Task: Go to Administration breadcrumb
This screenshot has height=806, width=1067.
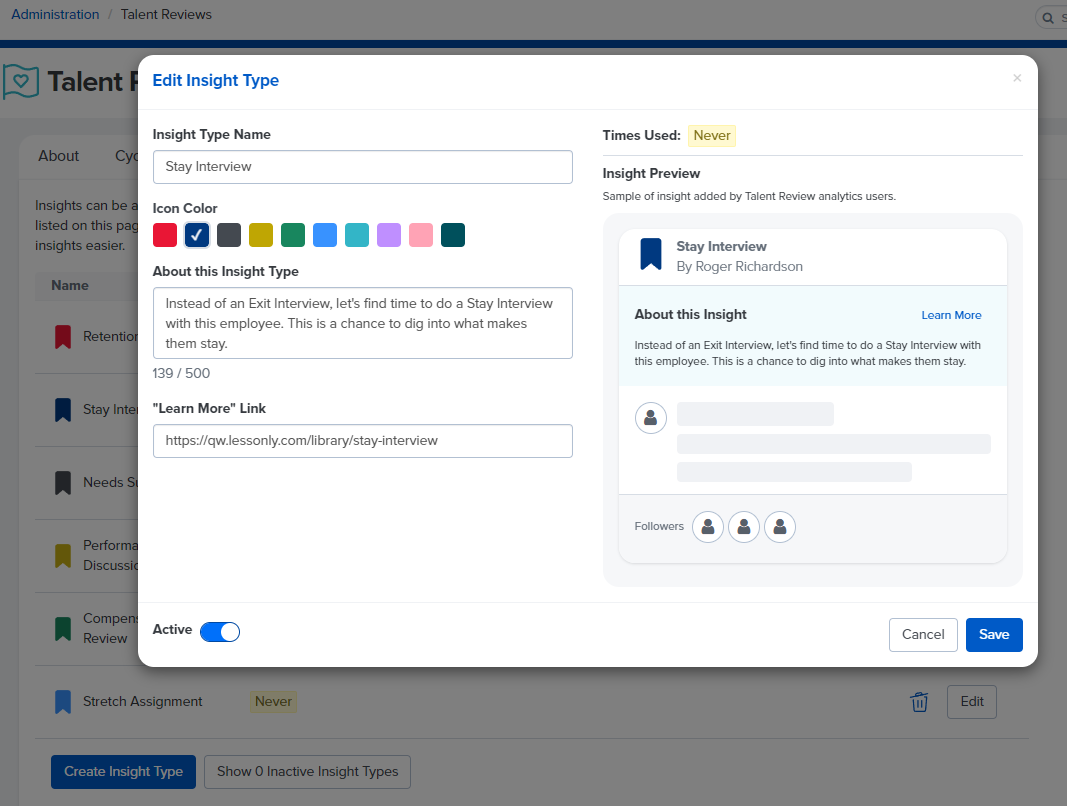Action: tap(55, 14)
